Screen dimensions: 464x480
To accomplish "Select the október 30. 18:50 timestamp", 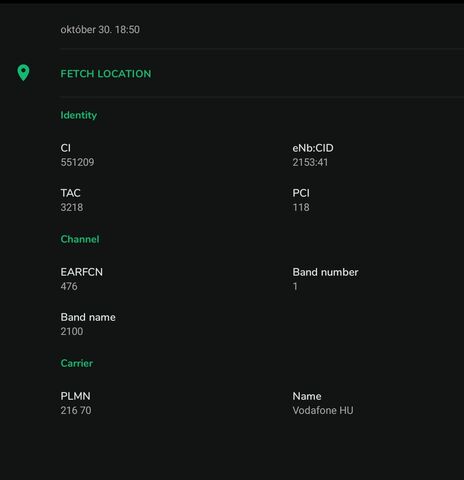I will (100, 30).
